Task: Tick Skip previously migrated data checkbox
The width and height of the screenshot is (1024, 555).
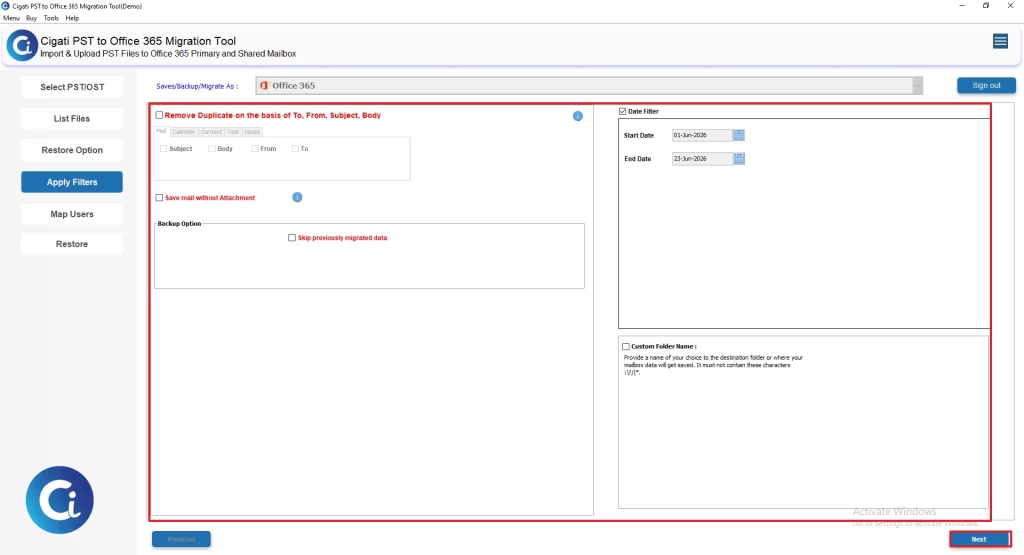Action: point(292,238)
